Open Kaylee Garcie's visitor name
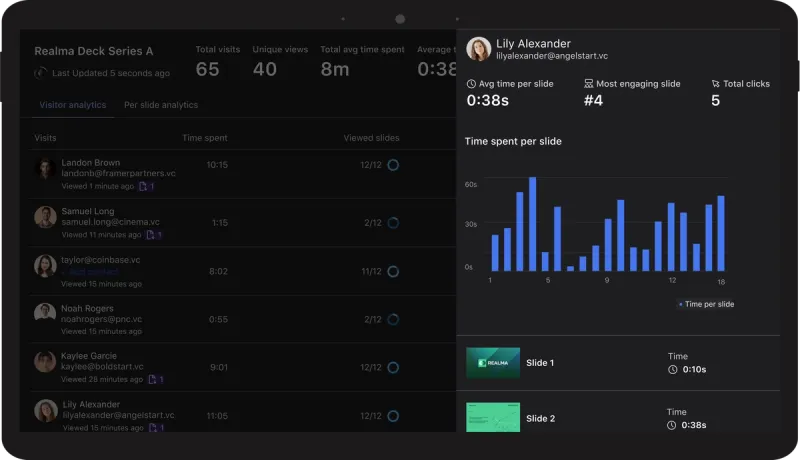The width and height of the screenshot is (800, 460). (x=89, y=355)
